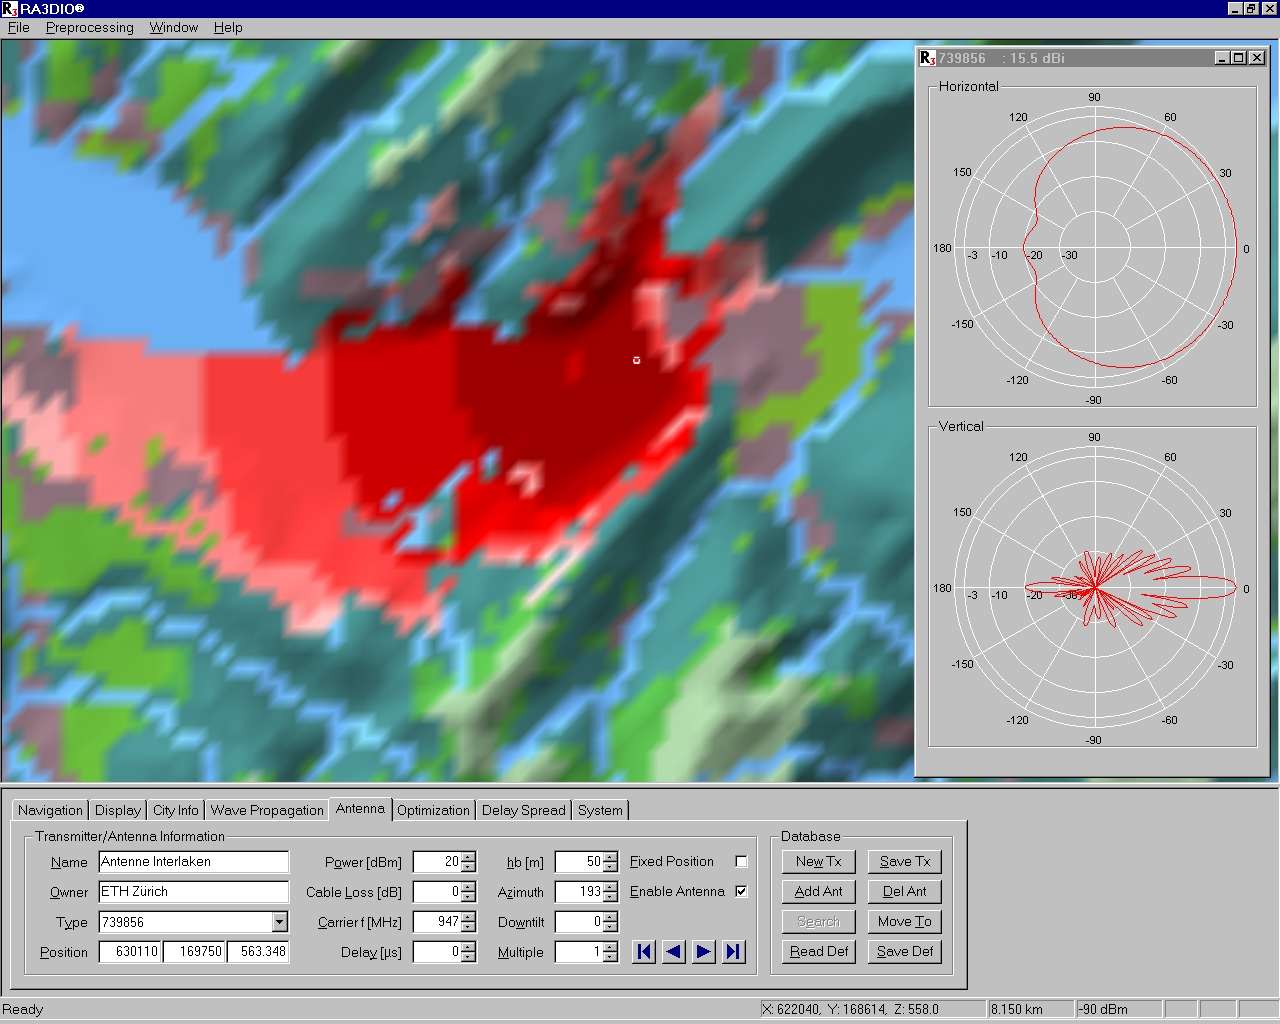Go to next transmitter arrow
Viewport: 1280px width, 1024px height.
click(x=704, y=952)
